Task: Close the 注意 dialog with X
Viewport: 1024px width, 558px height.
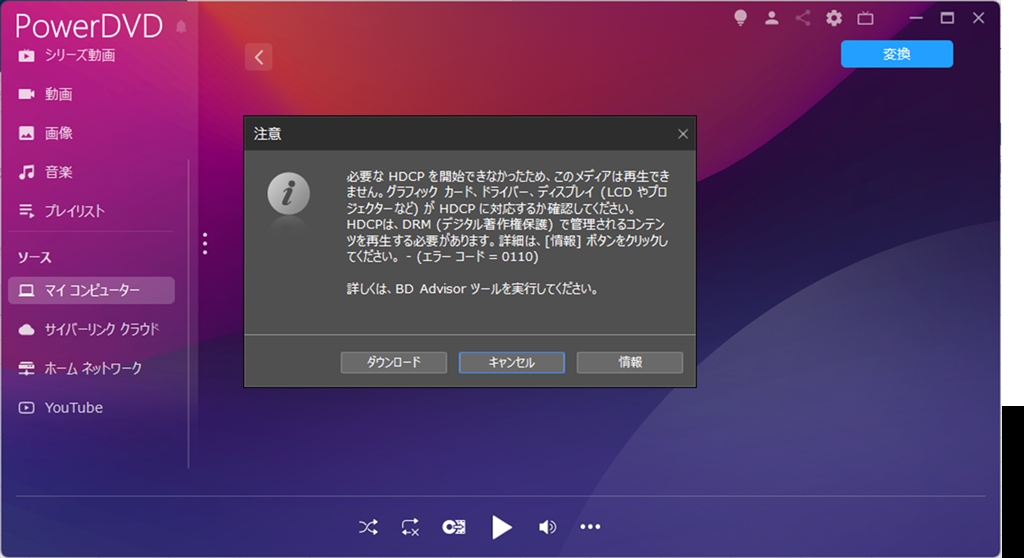Action: (x=683, y=134)
